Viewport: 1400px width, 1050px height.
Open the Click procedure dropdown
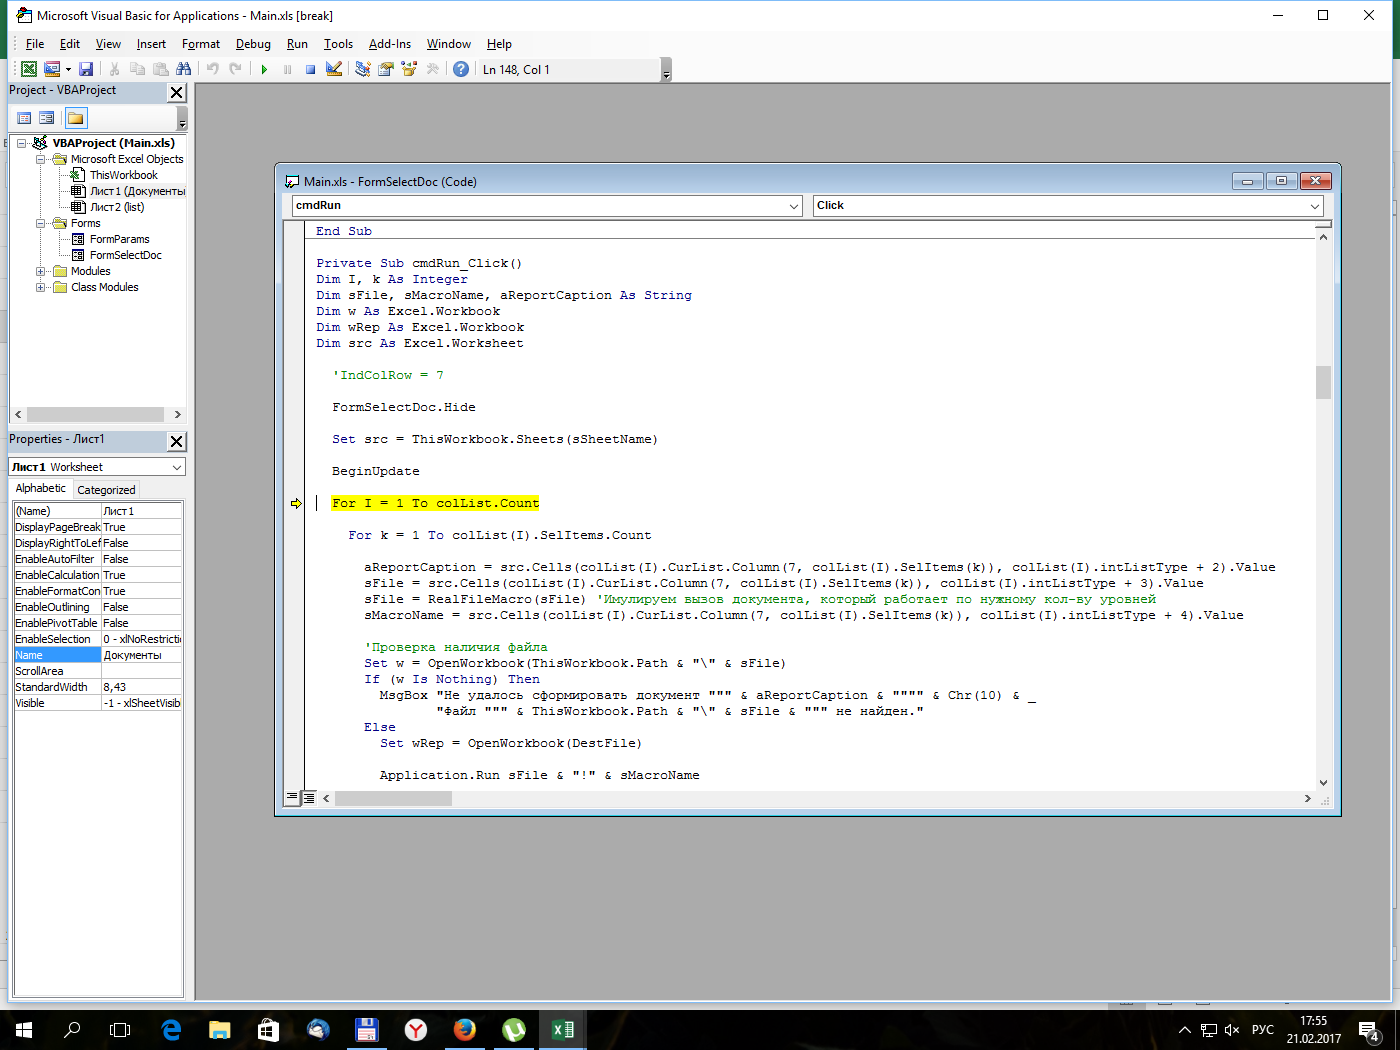point(1315,206)
